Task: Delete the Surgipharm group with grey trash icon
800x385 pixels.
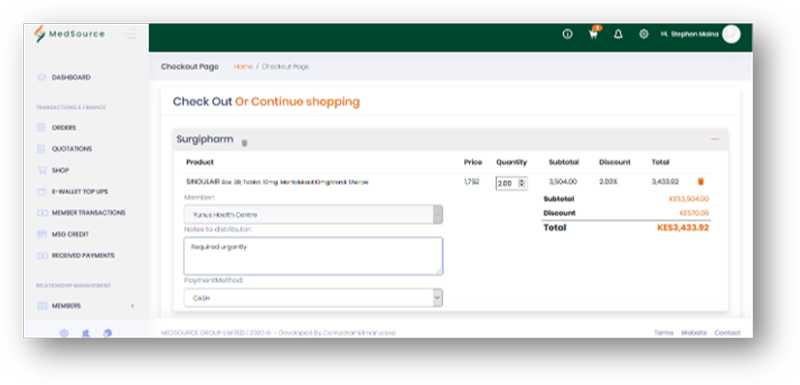Action: 244,143
